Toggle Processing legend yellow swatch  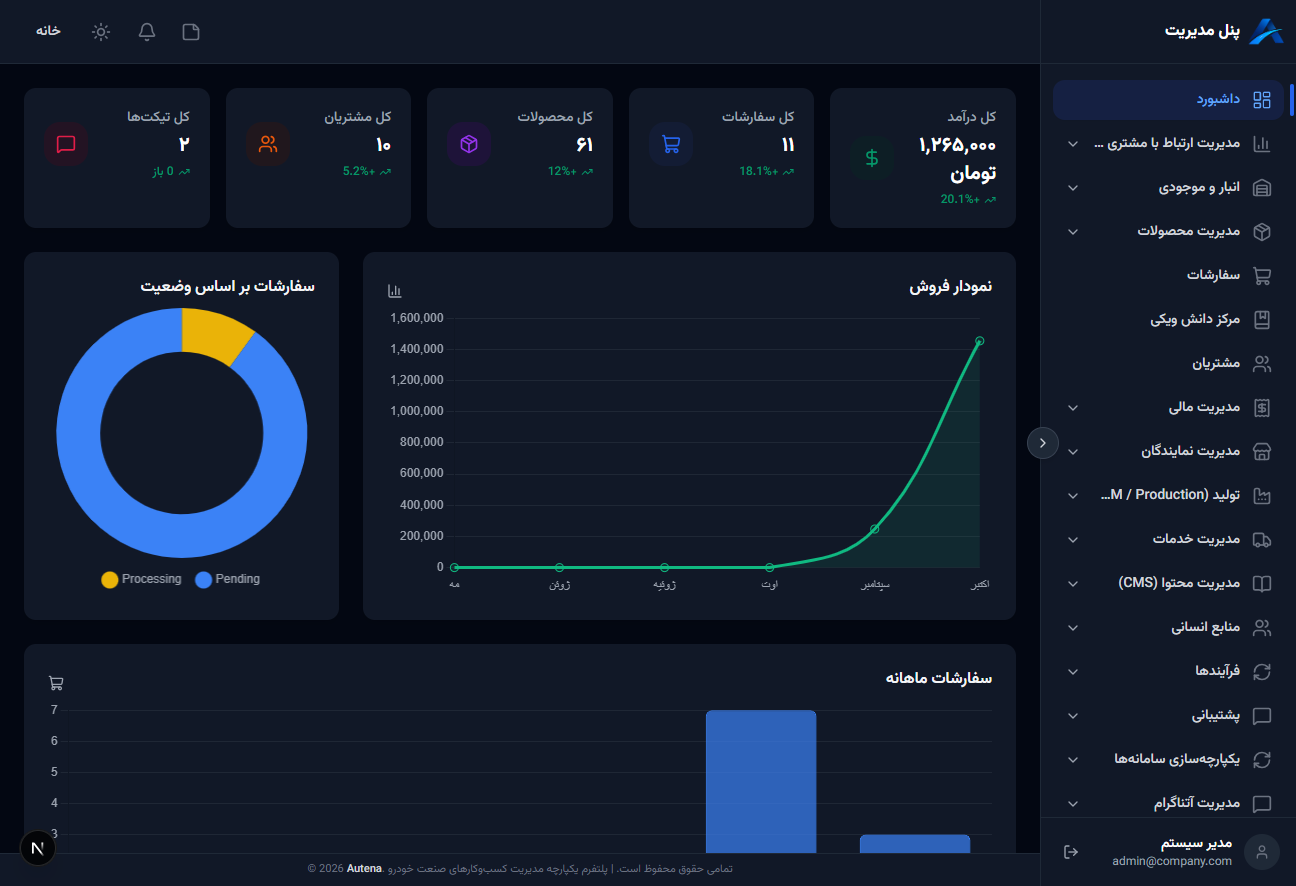coord(110,580)
